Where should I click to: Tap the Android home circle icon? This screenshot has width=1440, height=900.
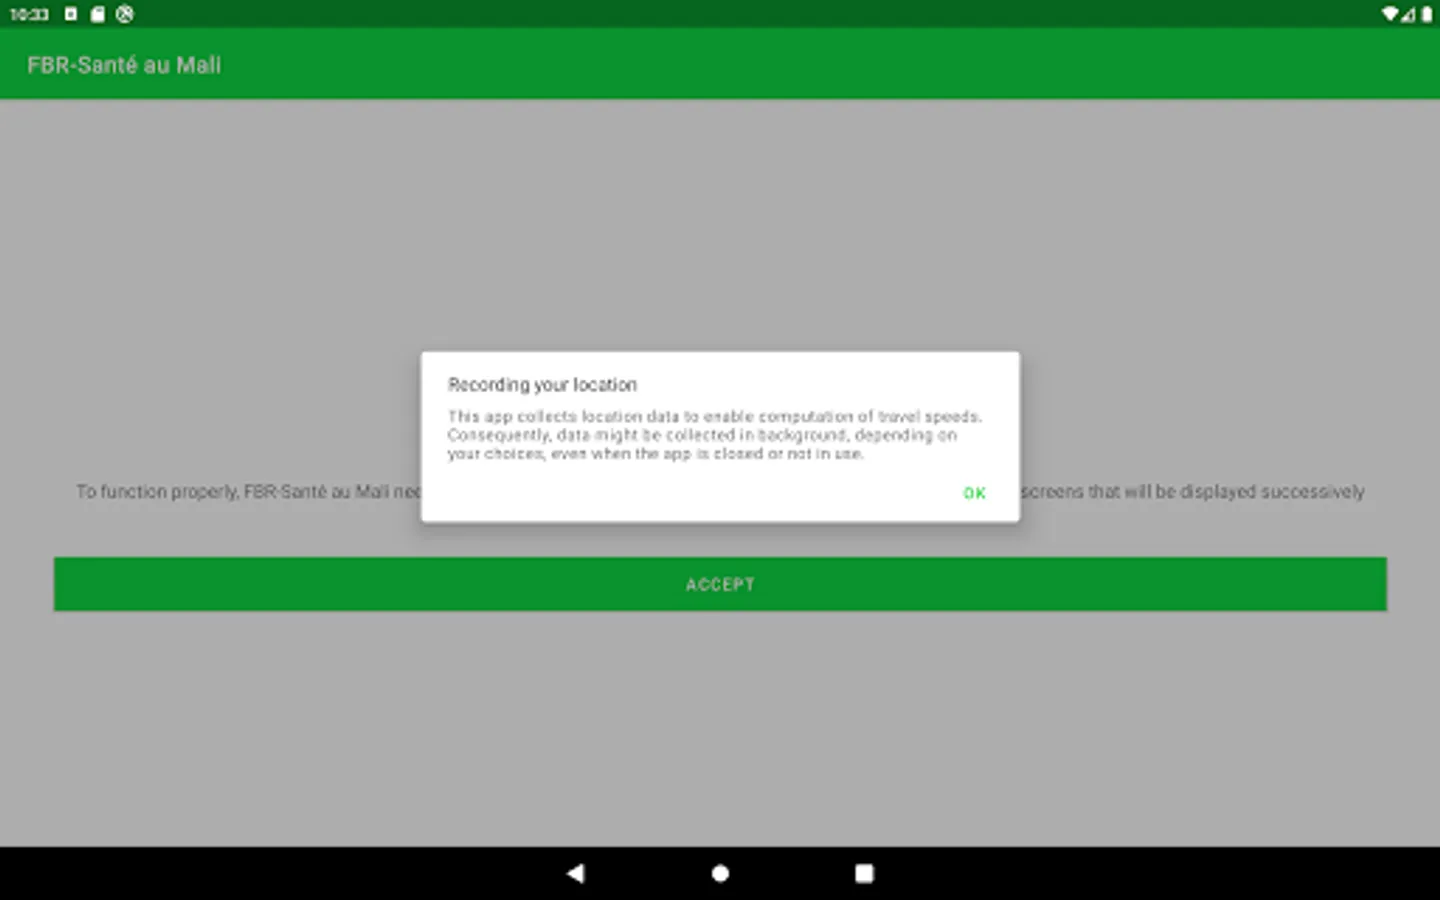click(x=720, y=873)
